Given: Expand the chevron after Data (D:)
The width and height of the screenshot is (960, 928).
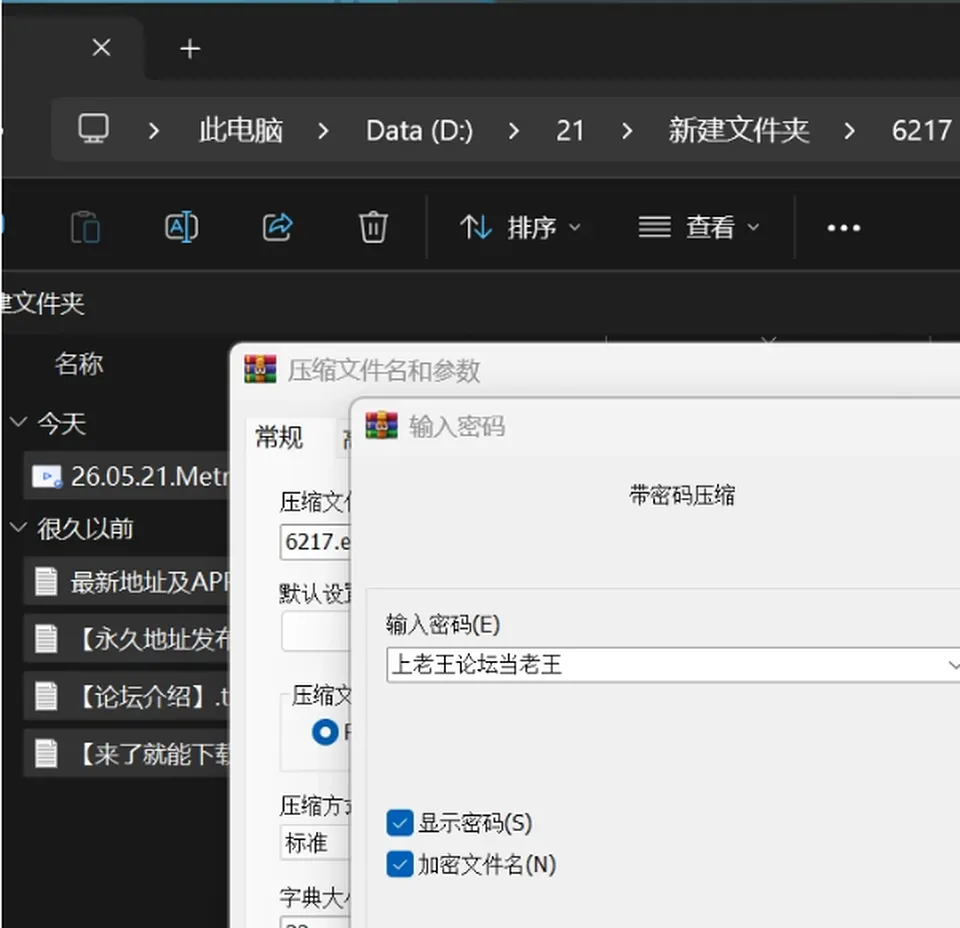Looking at the screenshot, I should tap(514, 130).
